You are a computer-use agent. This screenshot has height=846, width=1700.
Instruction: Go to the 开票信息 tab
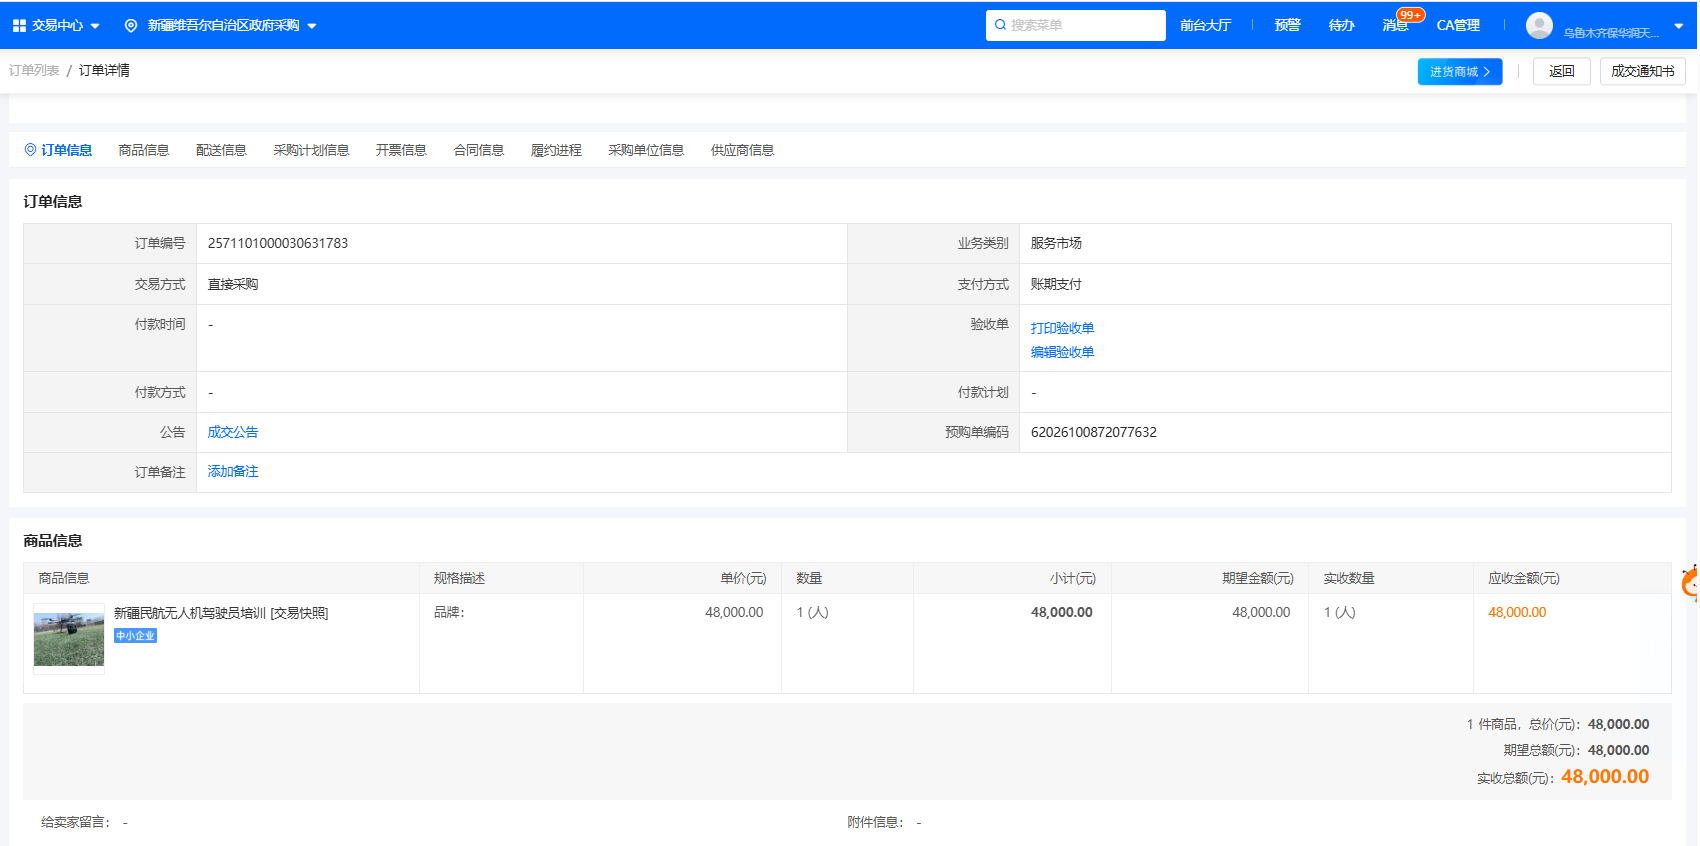[401, 150]
